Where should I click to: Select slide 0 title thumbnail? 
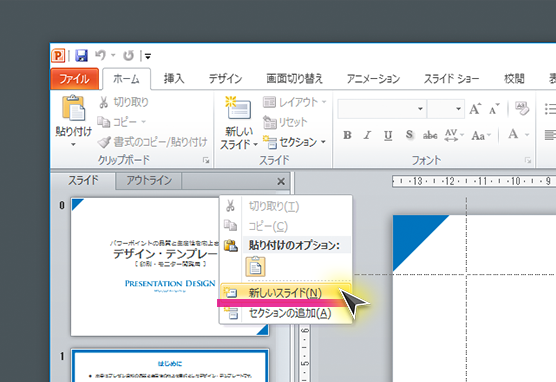coord(169,267)
